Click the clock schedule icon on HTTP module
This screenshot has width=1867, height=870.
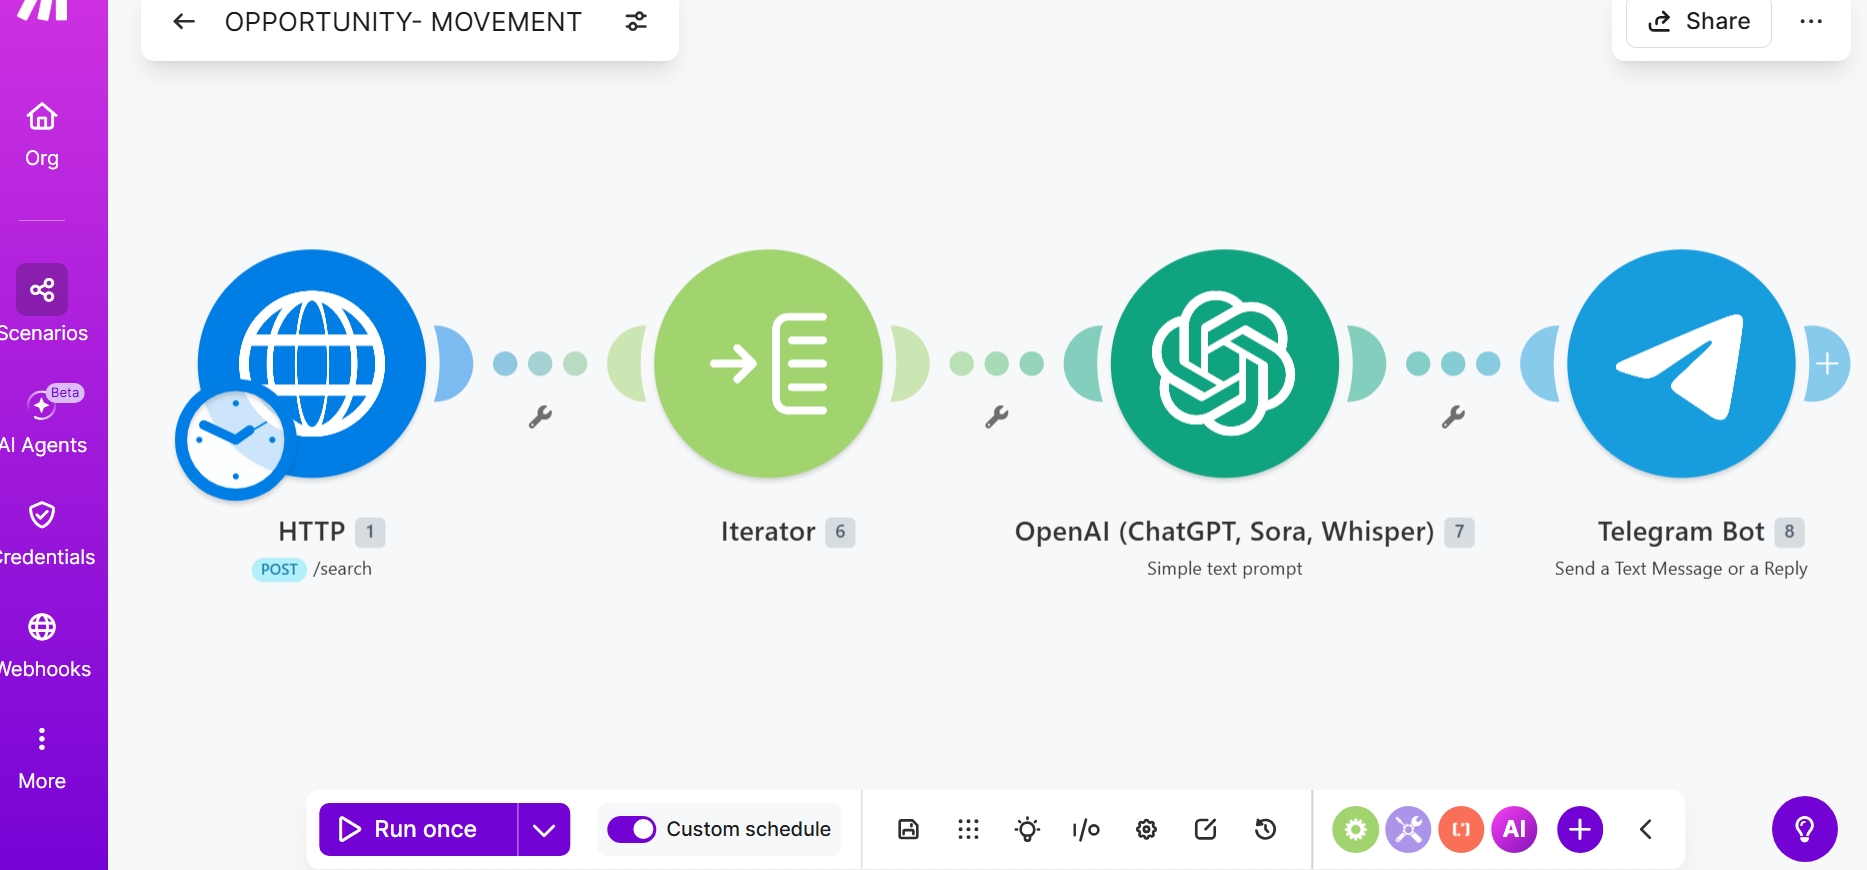pos(234,440)
